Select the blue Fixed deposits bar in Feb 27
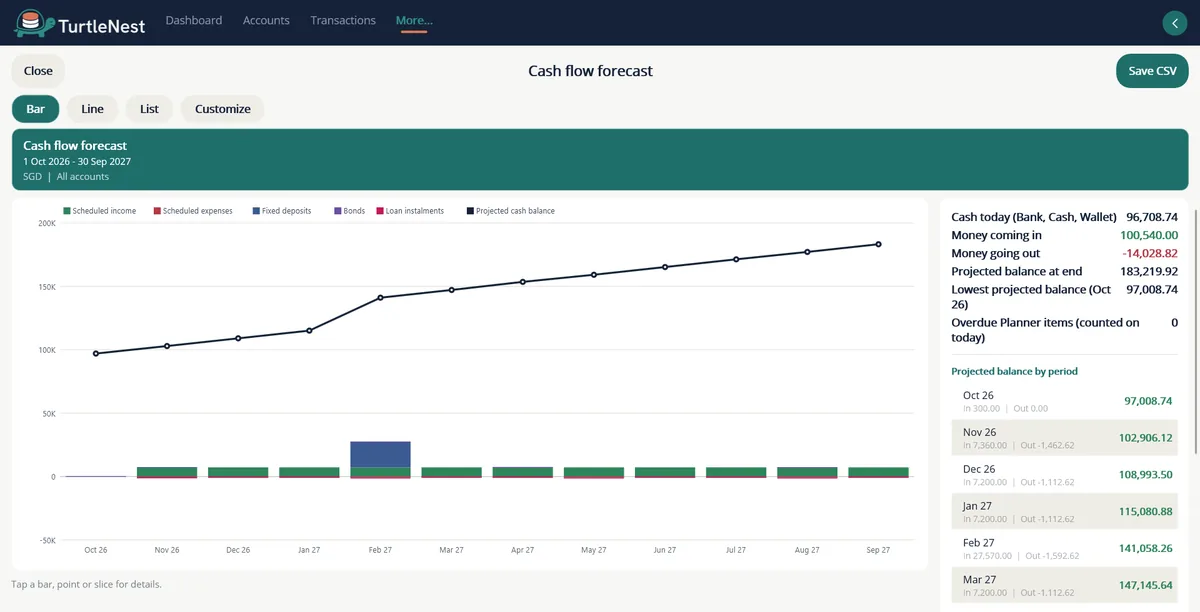This screenshot has height=612, width=1200. click(380, 454)
